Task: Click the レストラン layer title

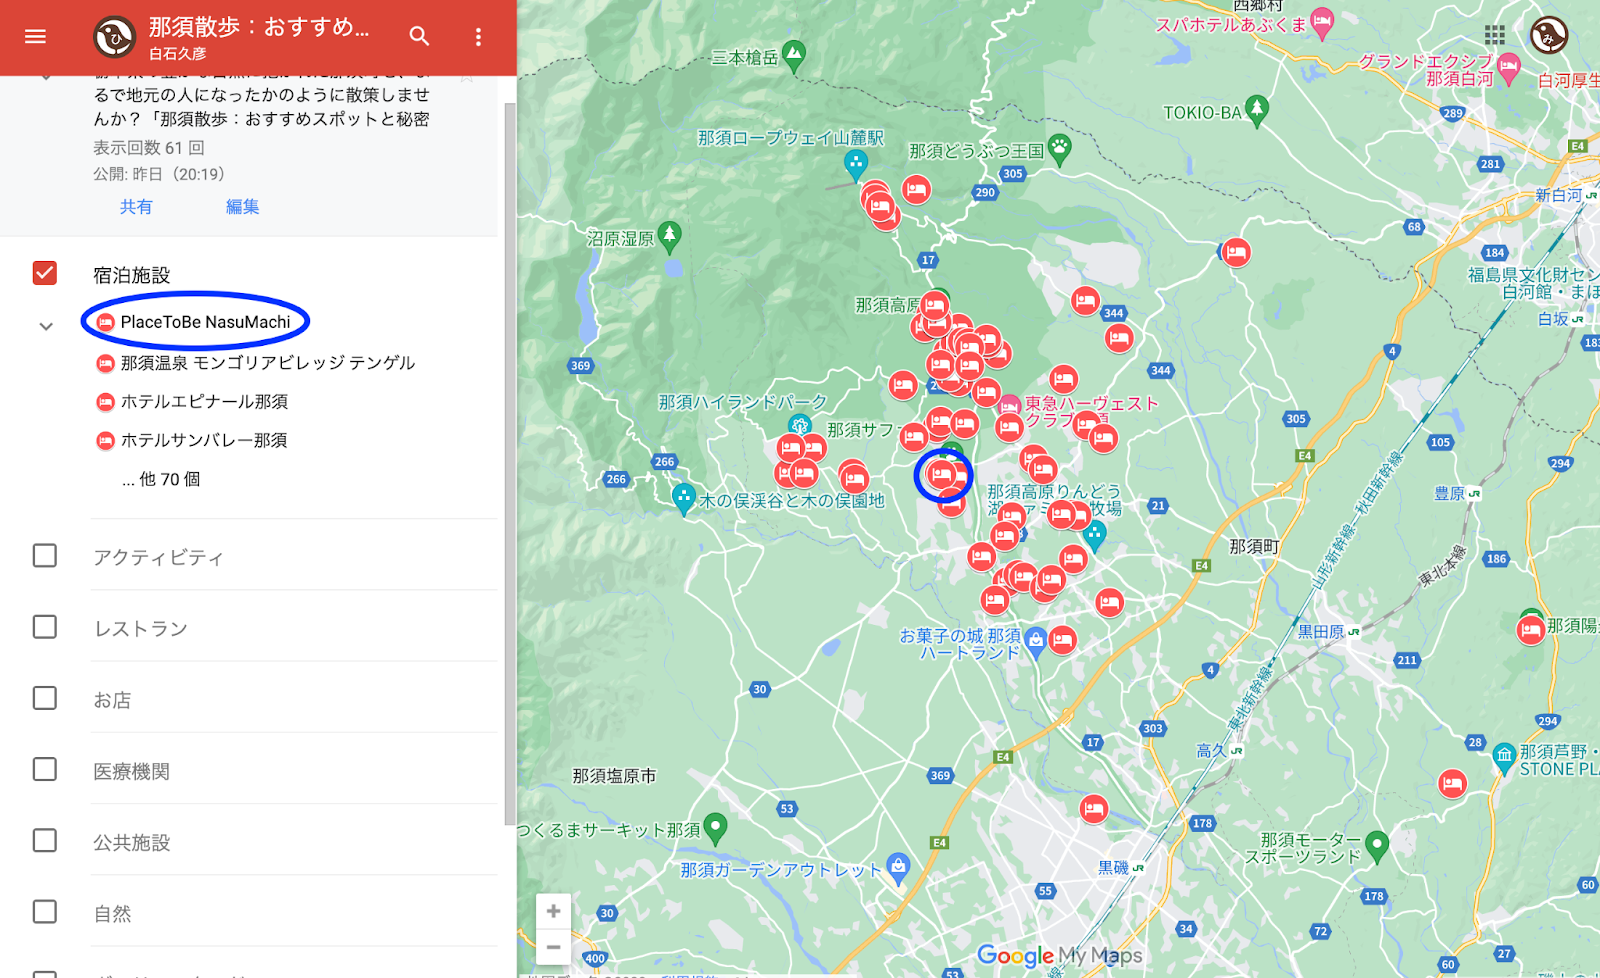Action: click(x=141, y=629)
